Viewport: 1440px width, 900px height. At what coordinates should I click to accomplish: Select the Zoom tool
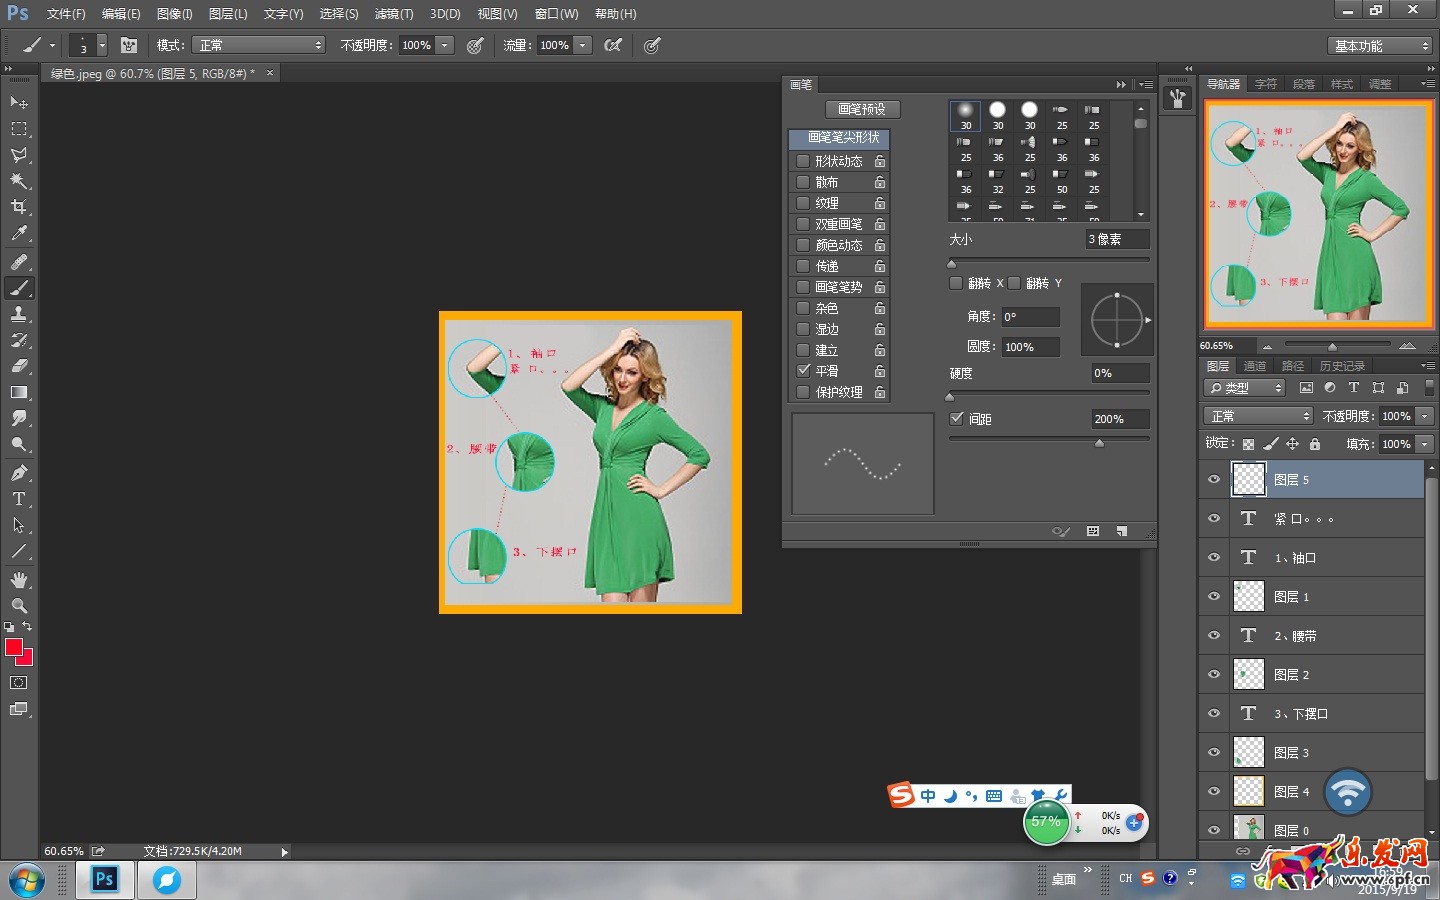[19, 606]
